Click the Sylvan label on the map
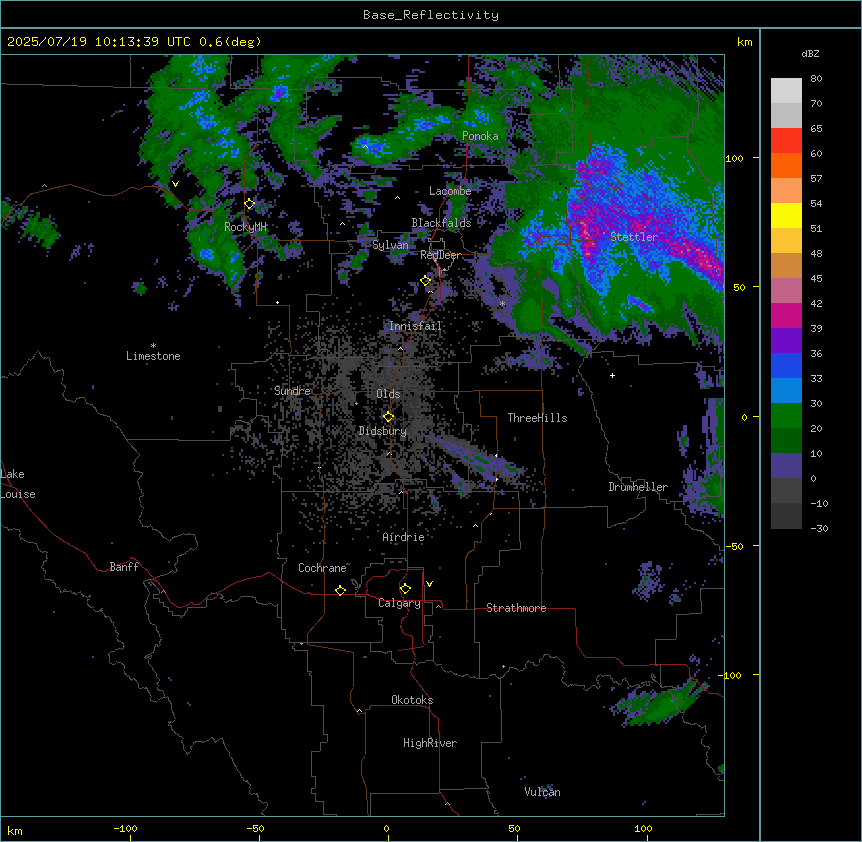Viewport: 862px width, 842px height. pos(390,245)
